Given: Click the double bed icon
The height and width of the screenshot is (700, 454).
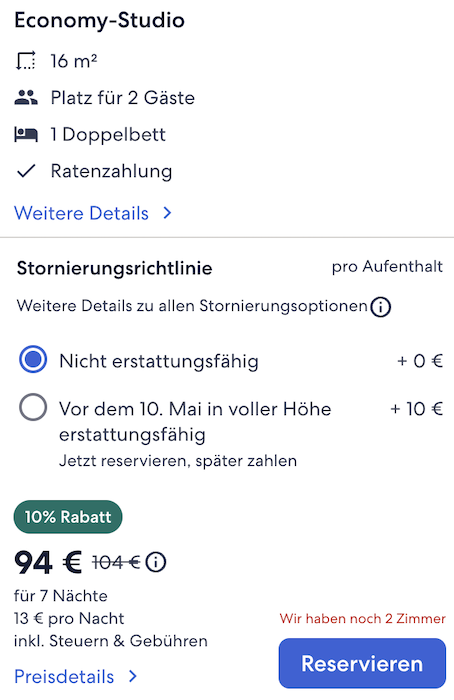Looking at the screenshot, I should pyautogui.click(x=26, y=134).
